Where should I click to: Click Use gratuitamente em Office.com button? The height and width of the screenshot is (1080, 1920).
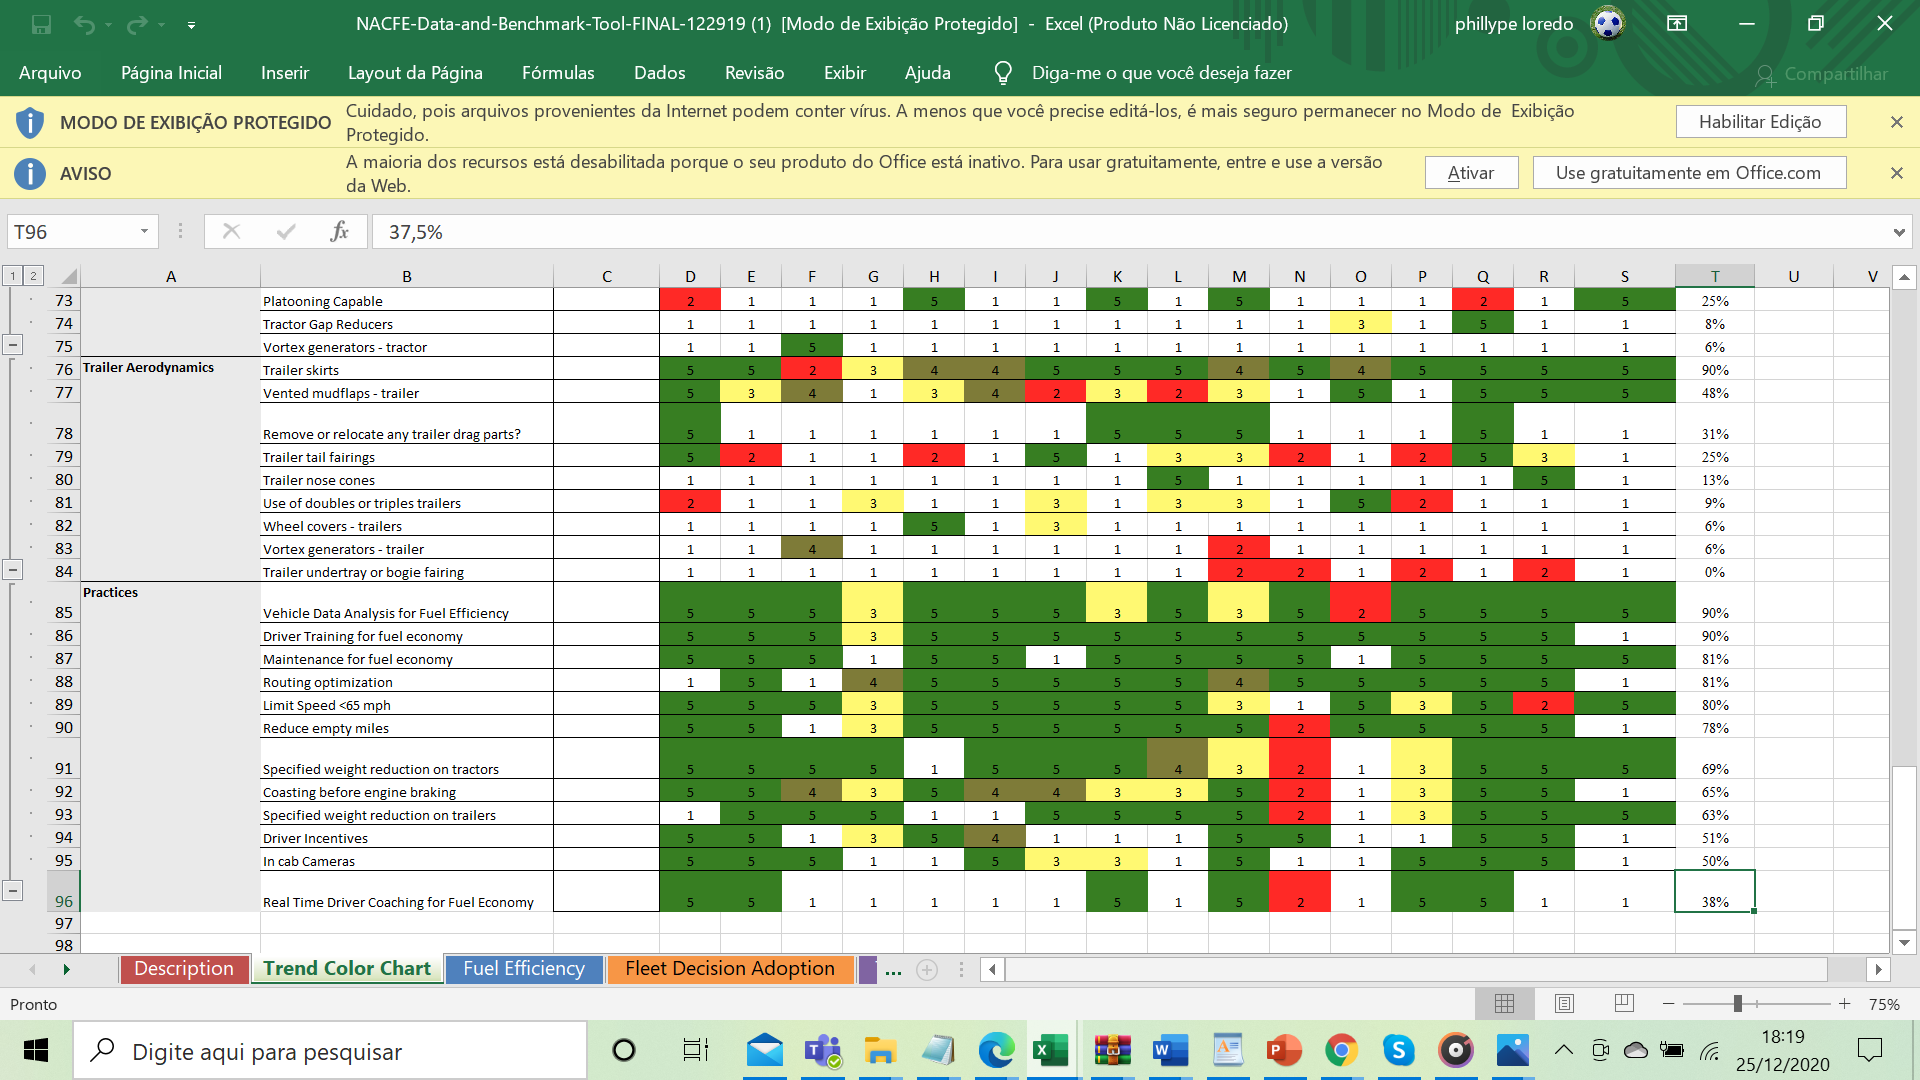pyautogui.click(x=1688, y=173)
